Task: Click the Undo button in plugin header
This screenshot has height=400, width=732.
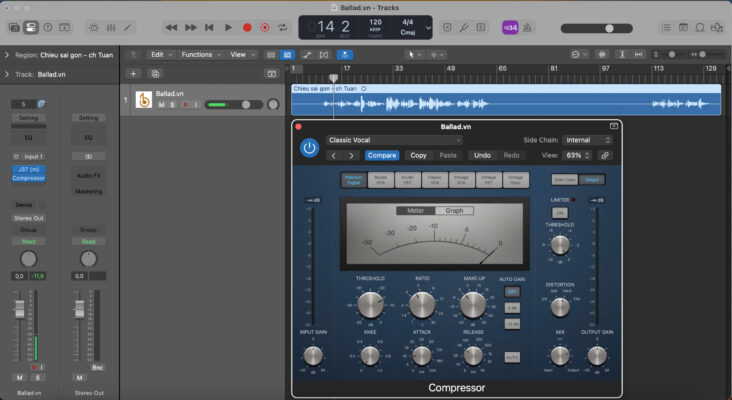Action: tap(482, 155)
